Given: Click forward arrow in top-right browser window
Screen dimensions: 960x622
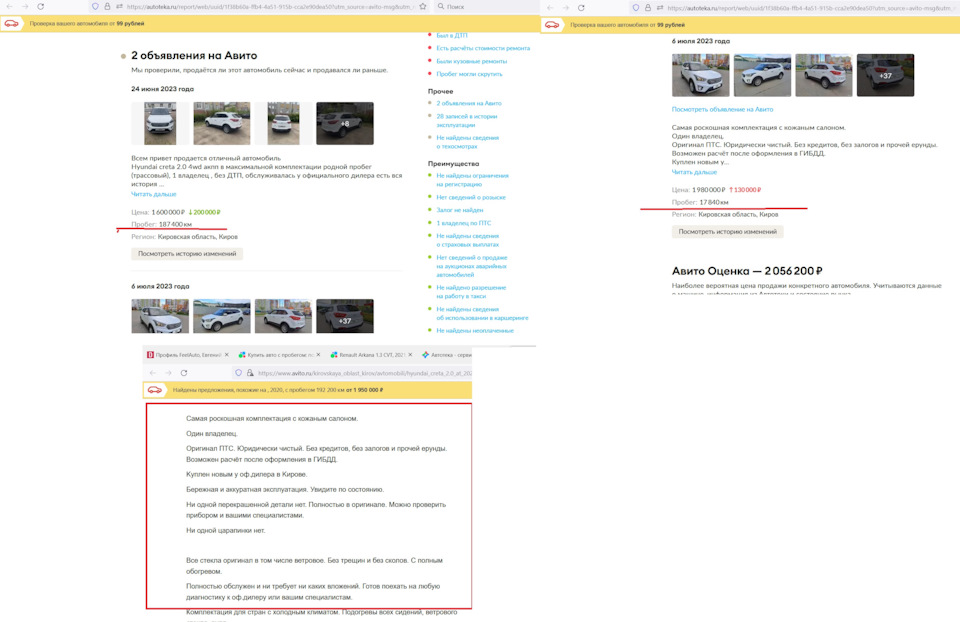Looking at the screenshot, I should coord(565,8).
